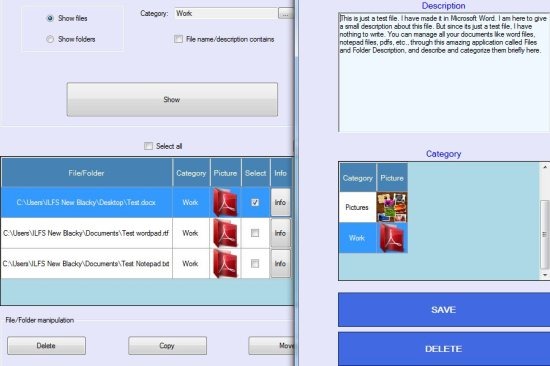Click the File/Folder column header
Viewport: 550px width, 366px height.
tap(86, 173)
